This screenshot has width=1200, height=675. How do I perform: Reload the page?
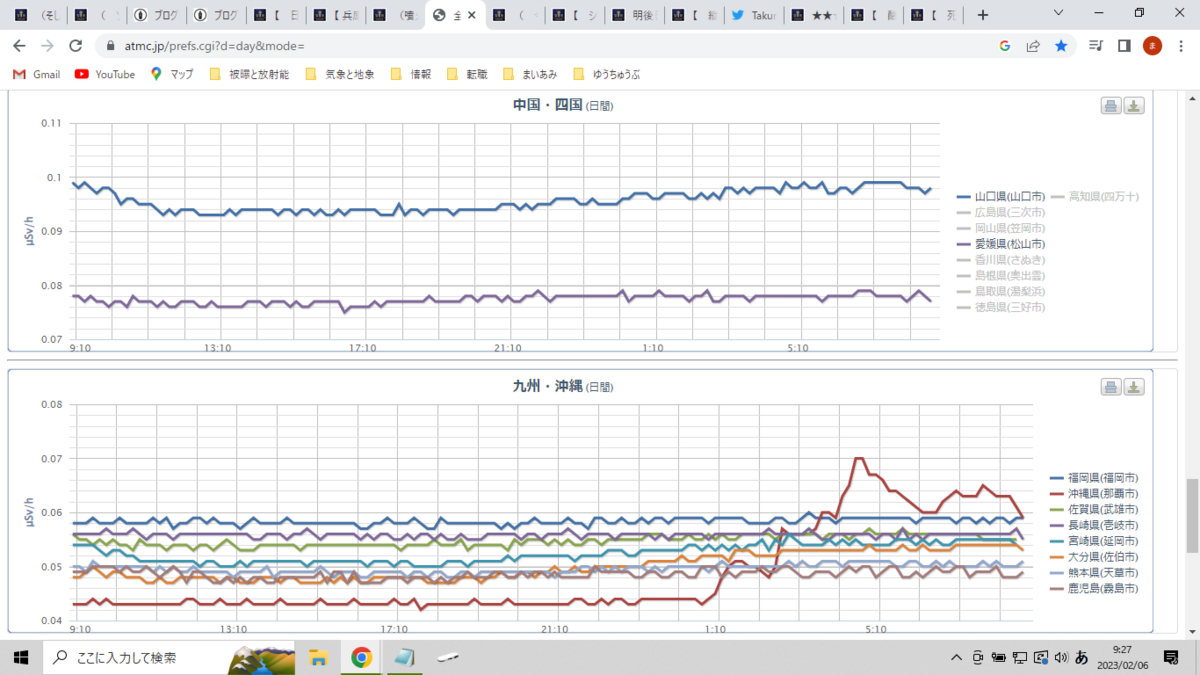pos(75,46)
